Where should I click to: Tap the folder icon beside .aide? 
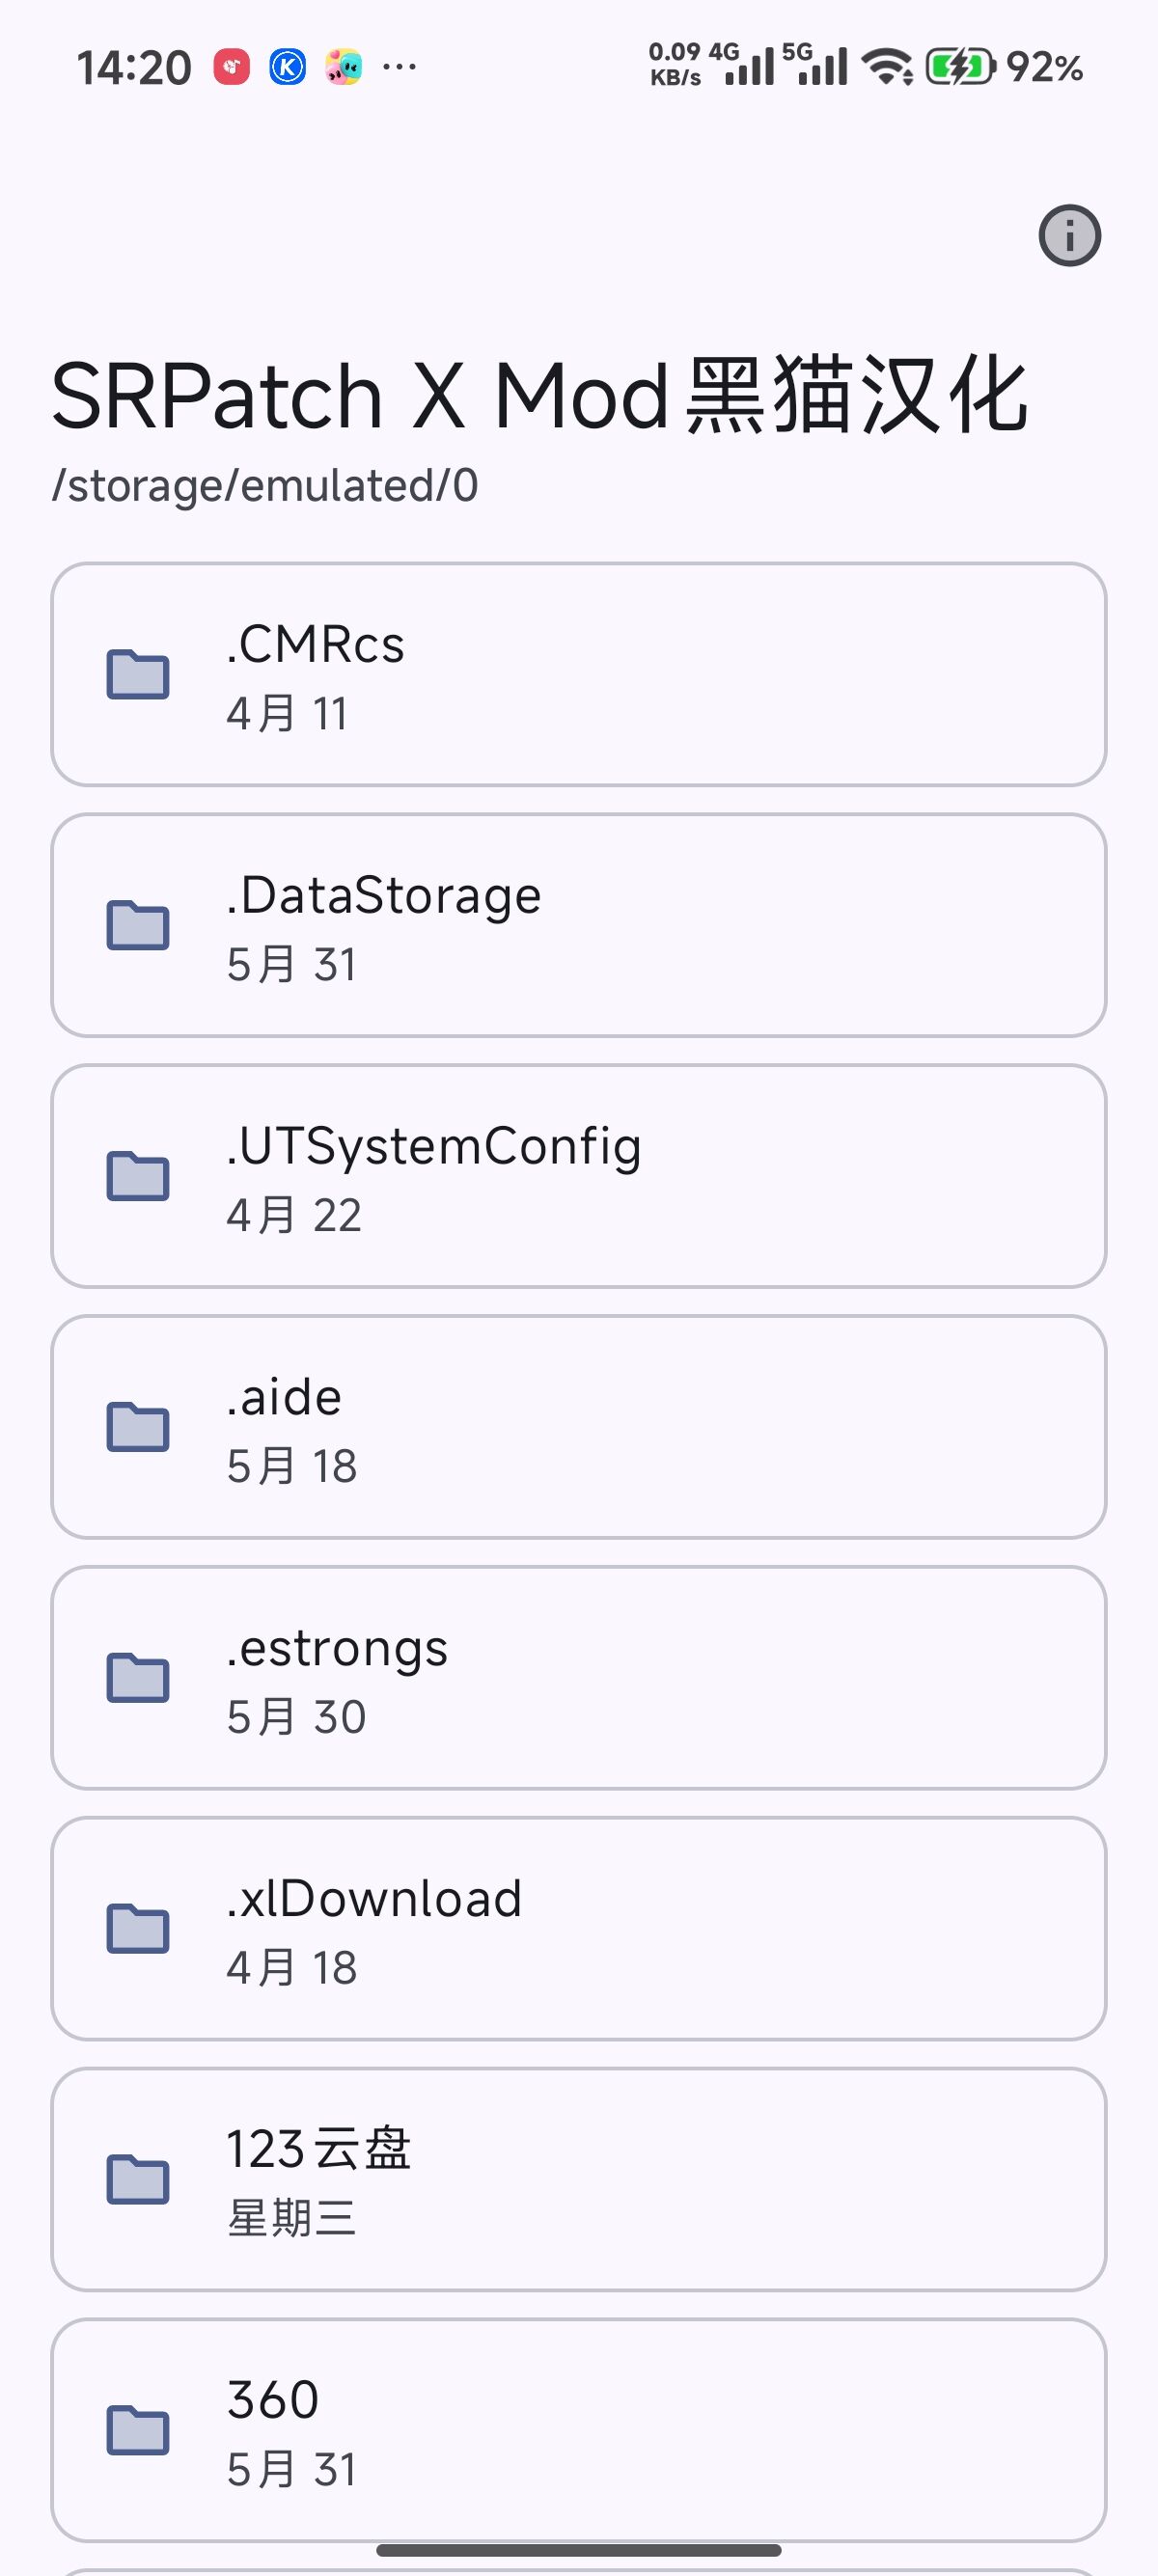pos(138,1427)
